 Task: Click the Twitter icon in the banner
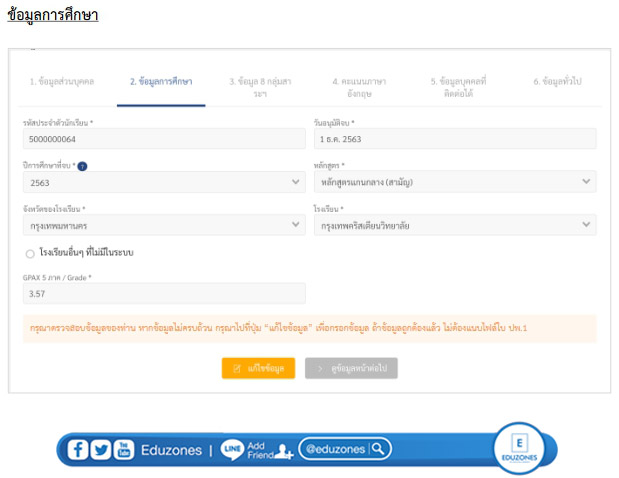point(101,450)
